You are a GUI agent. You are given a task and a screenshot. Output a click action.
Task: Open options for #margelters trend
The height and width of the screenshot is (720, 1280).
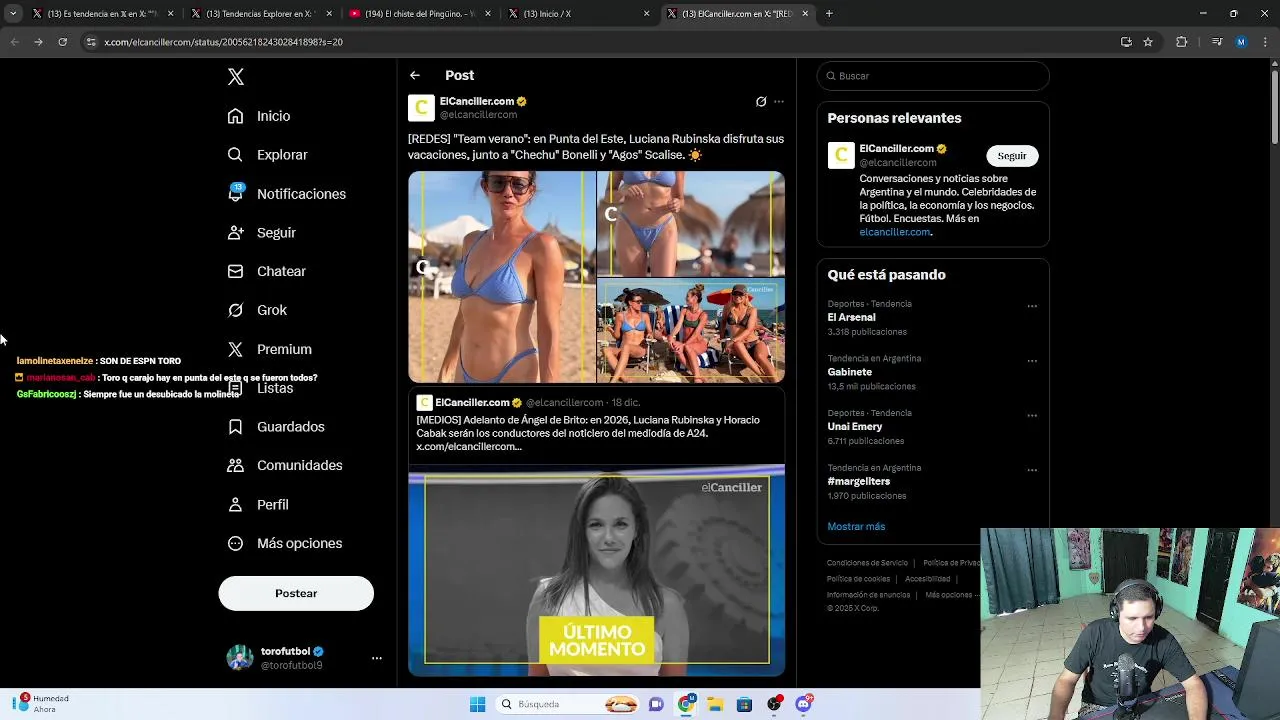tap(1032, 470)
